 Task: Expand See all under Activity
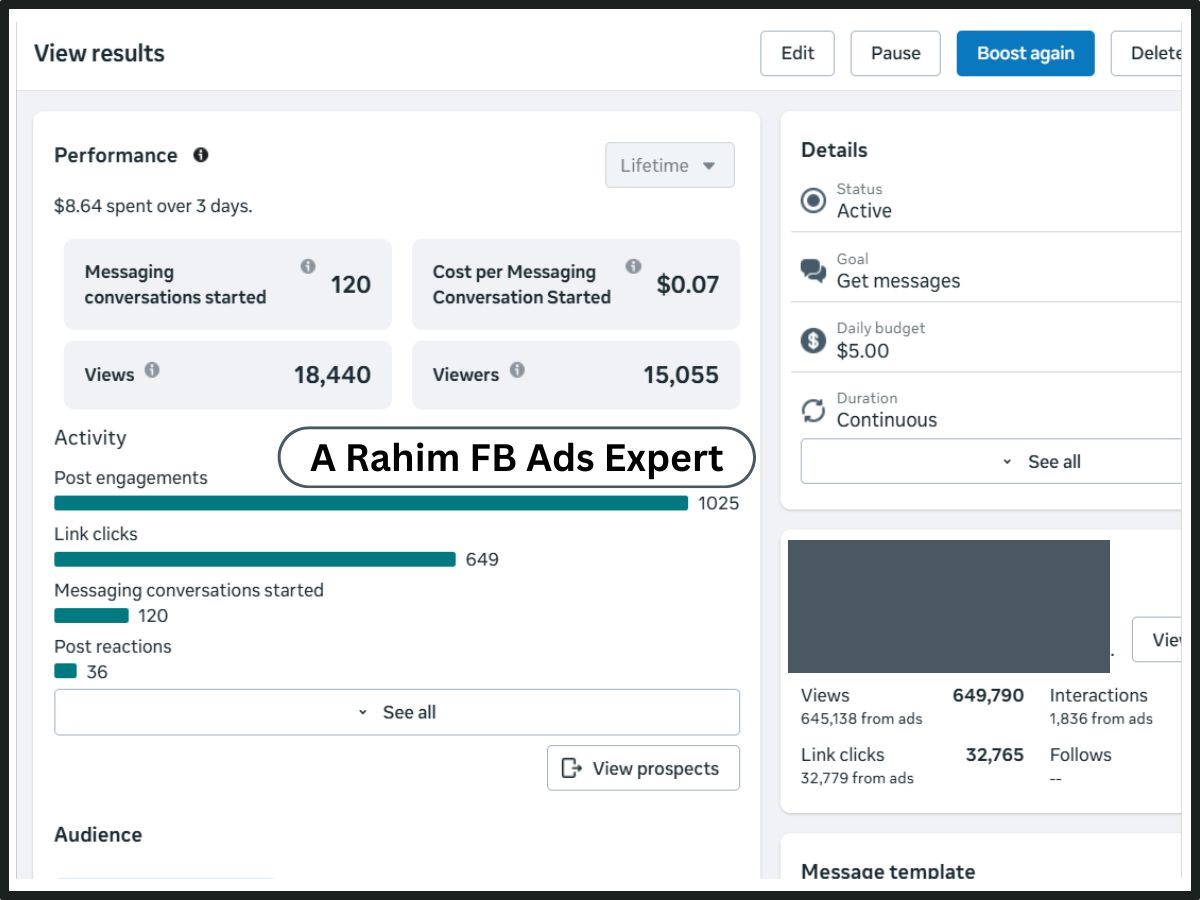point(397,712)
